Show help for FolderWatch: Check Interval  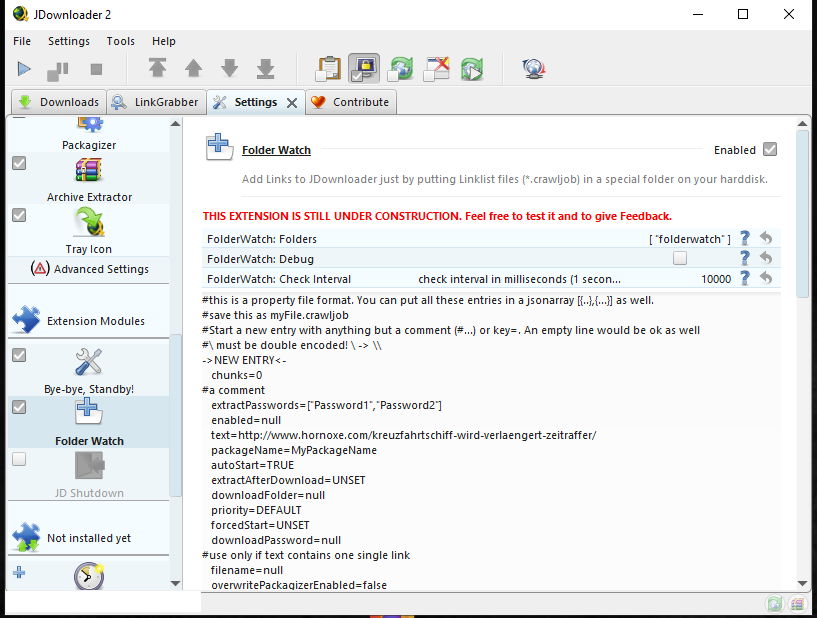click(745, 278)
